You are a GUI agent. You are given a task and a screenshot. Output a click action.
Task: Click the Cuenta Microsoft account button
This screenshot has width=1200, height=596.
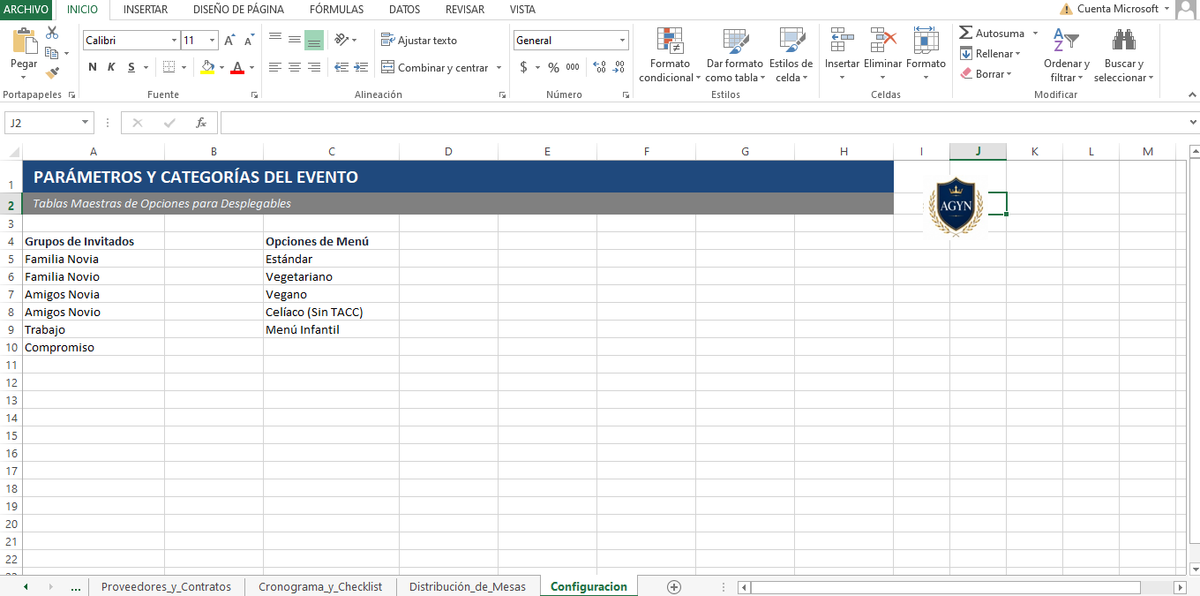click(x=1115, y=9)
